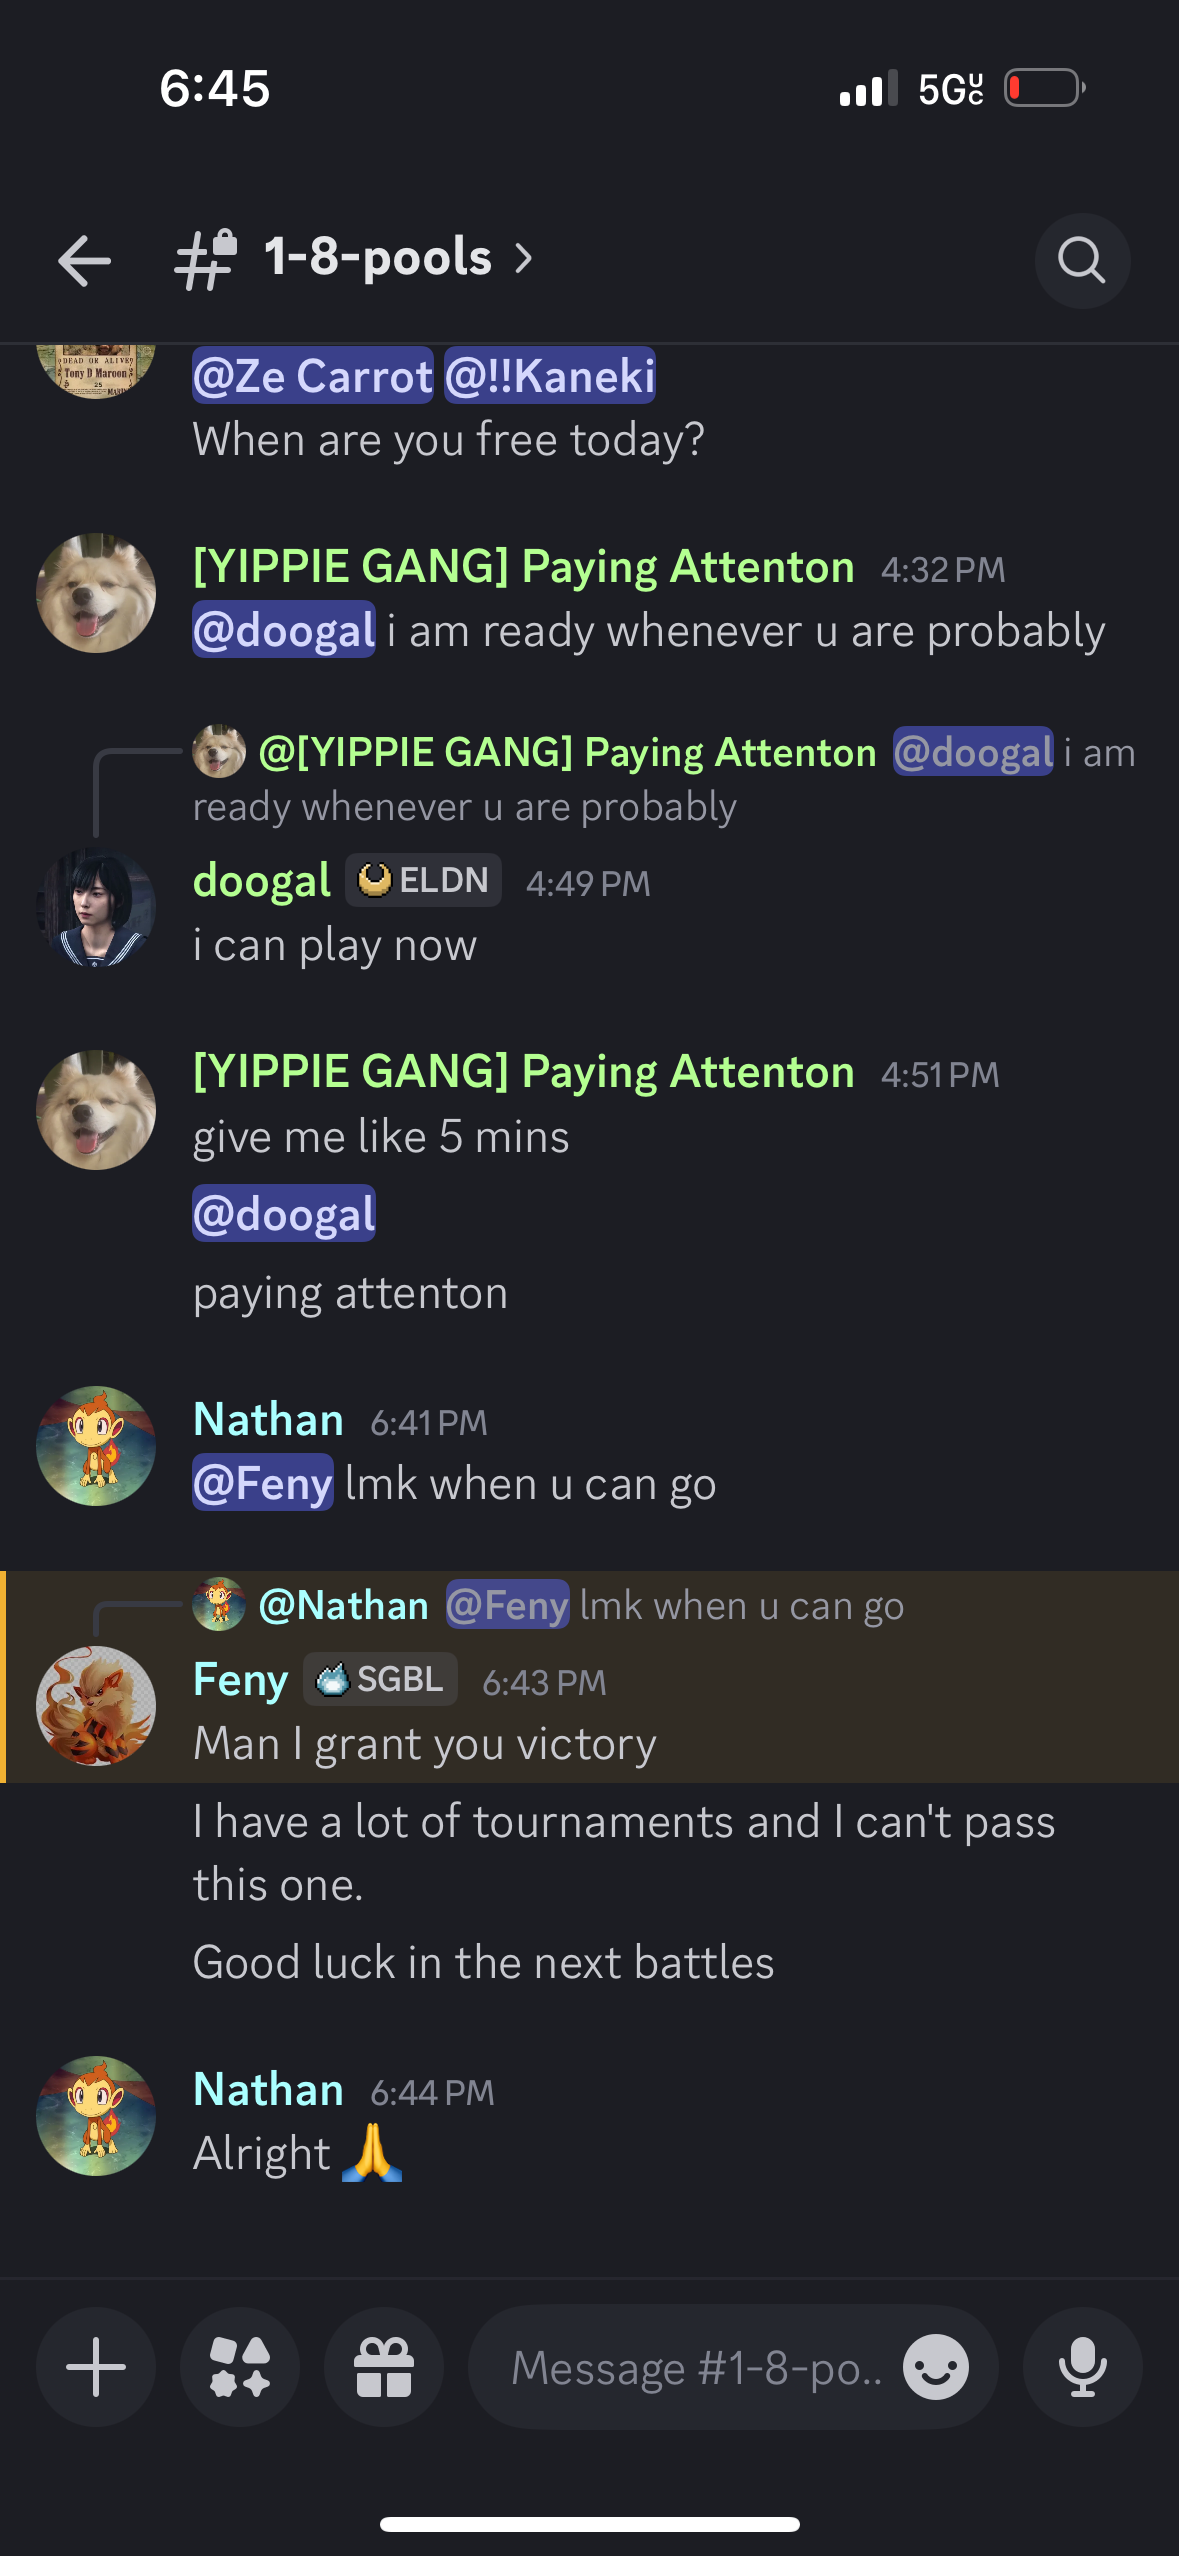Tap the @!!Kaneki mention
Screen dimensions: 1179x2556
click(x=550, y=376)
